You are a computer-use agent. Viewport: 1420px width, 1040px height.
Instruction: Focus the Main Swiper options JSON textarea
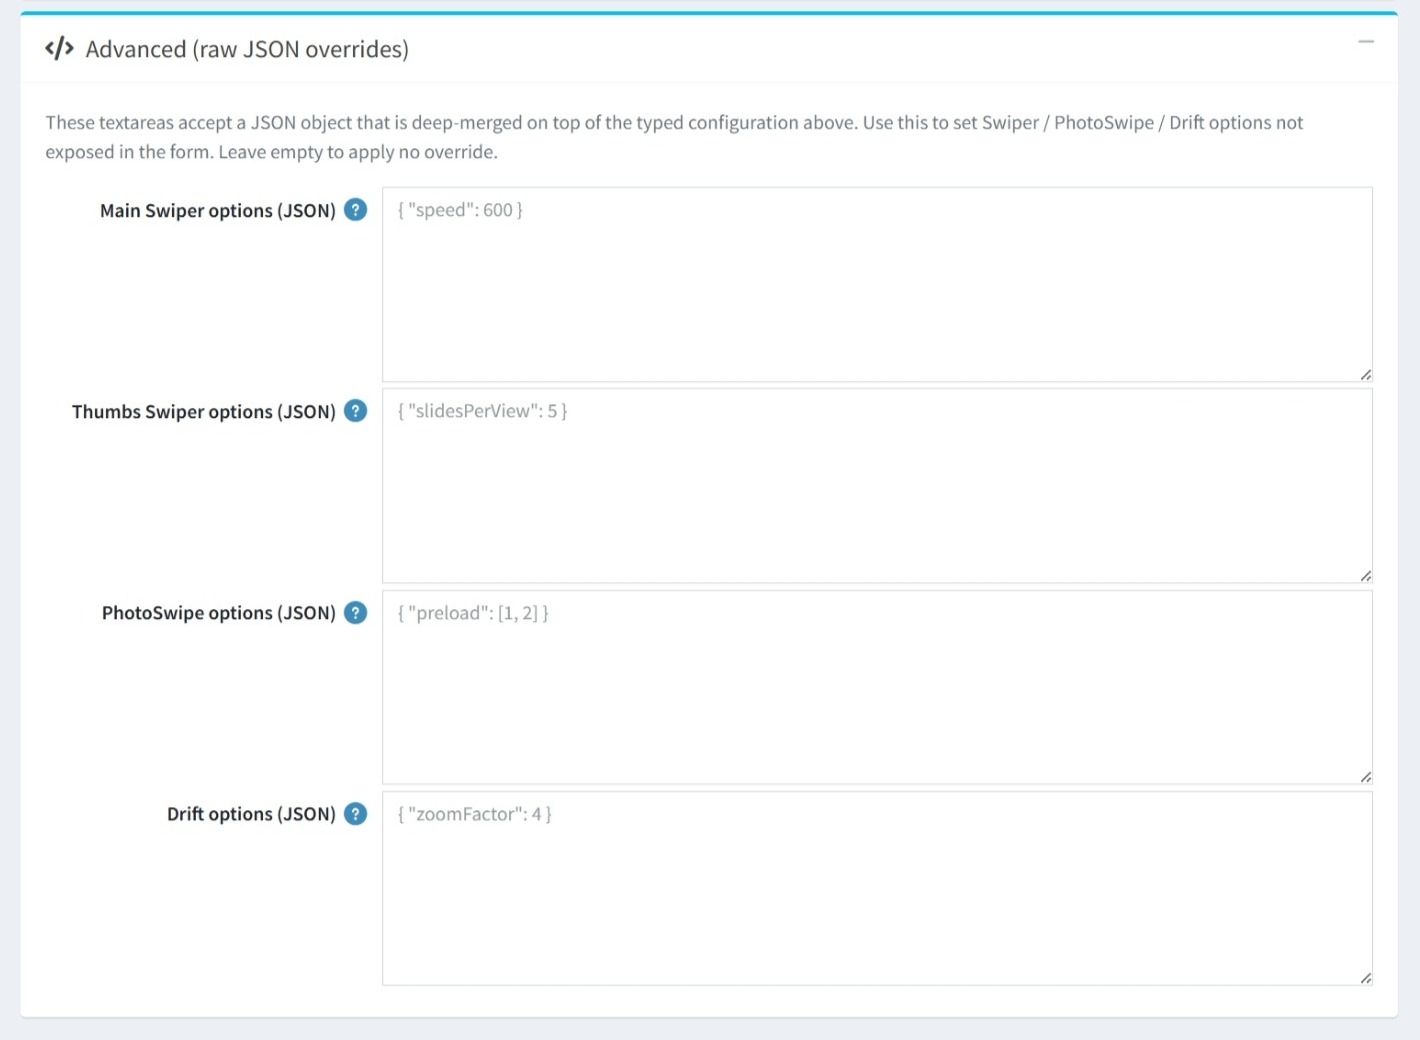[x=877, y=284]
